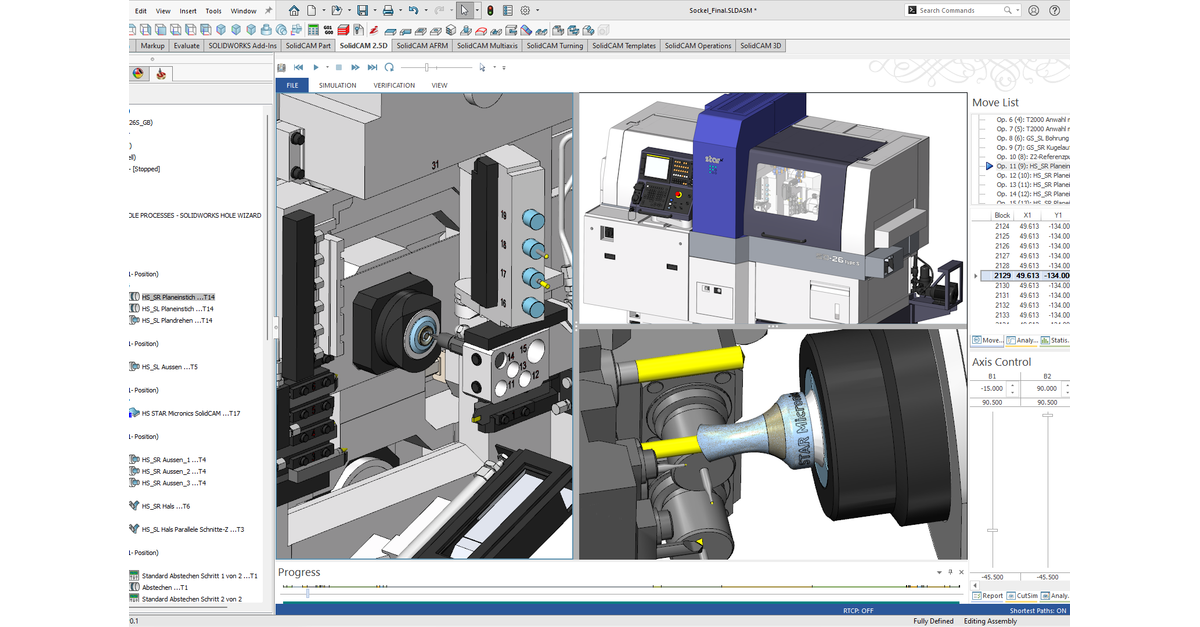Select the colored pie chart panel tab
This screenshot has height=627, width=1200.
139,73
